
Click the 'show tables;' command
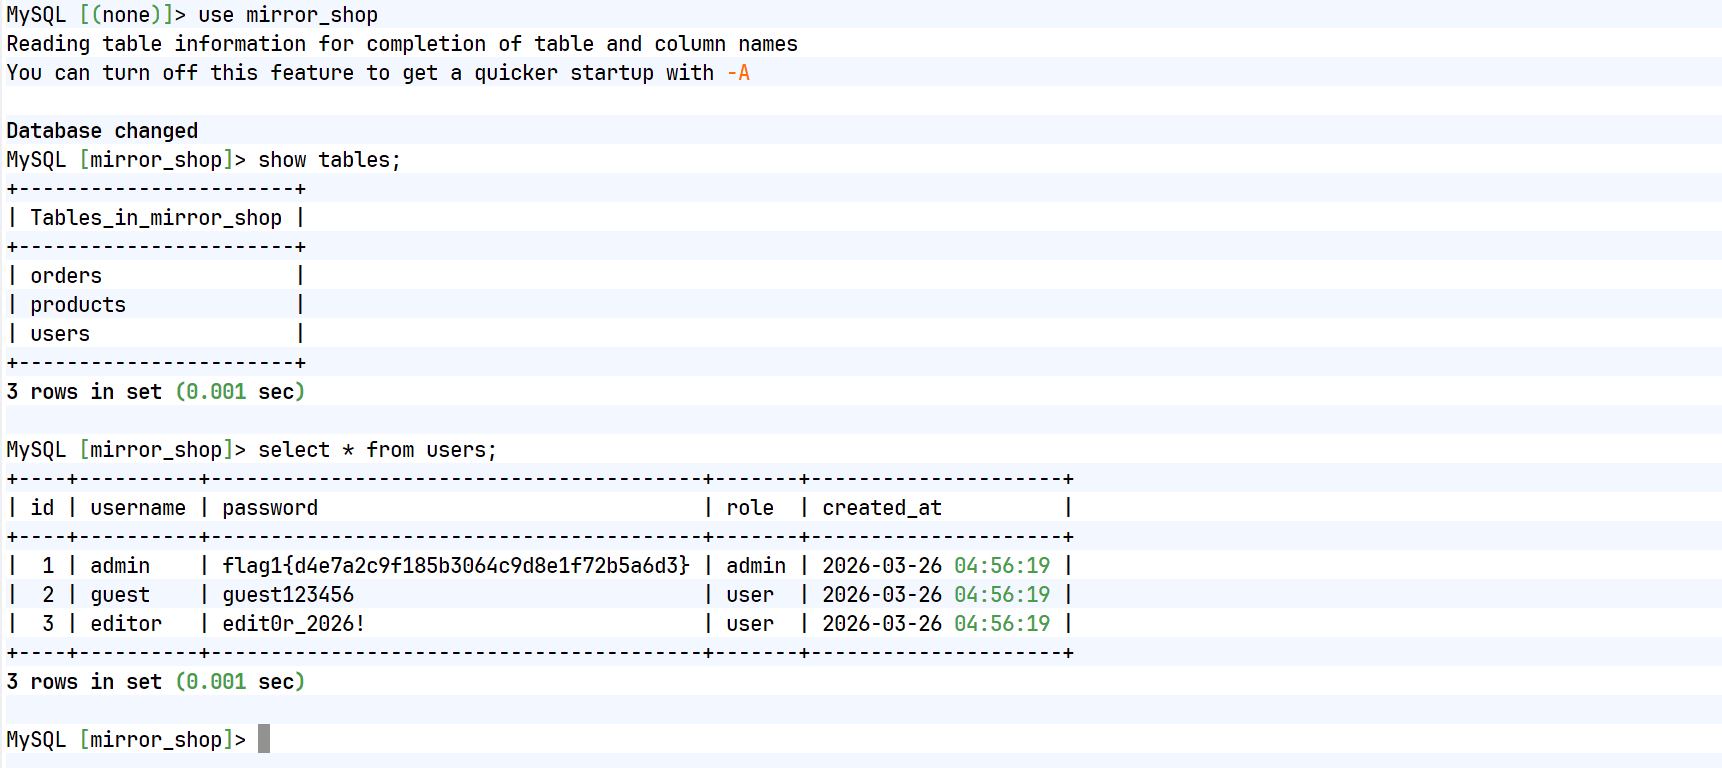point(329,160)
